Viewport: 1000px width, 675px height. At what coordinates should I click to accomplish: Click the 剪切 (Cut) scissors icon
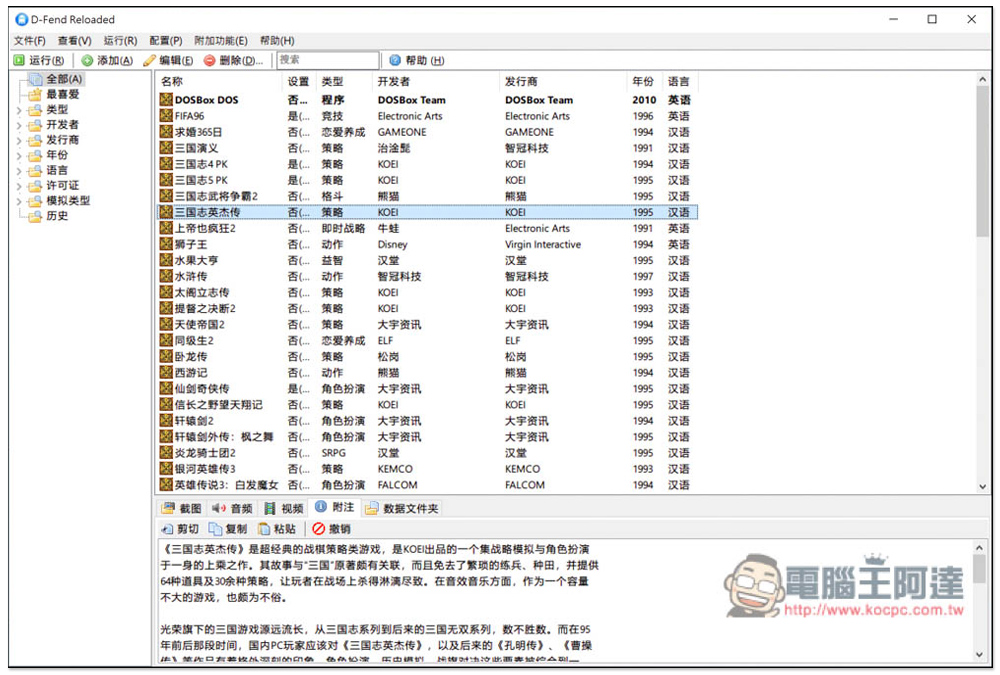tap(168, 529)
